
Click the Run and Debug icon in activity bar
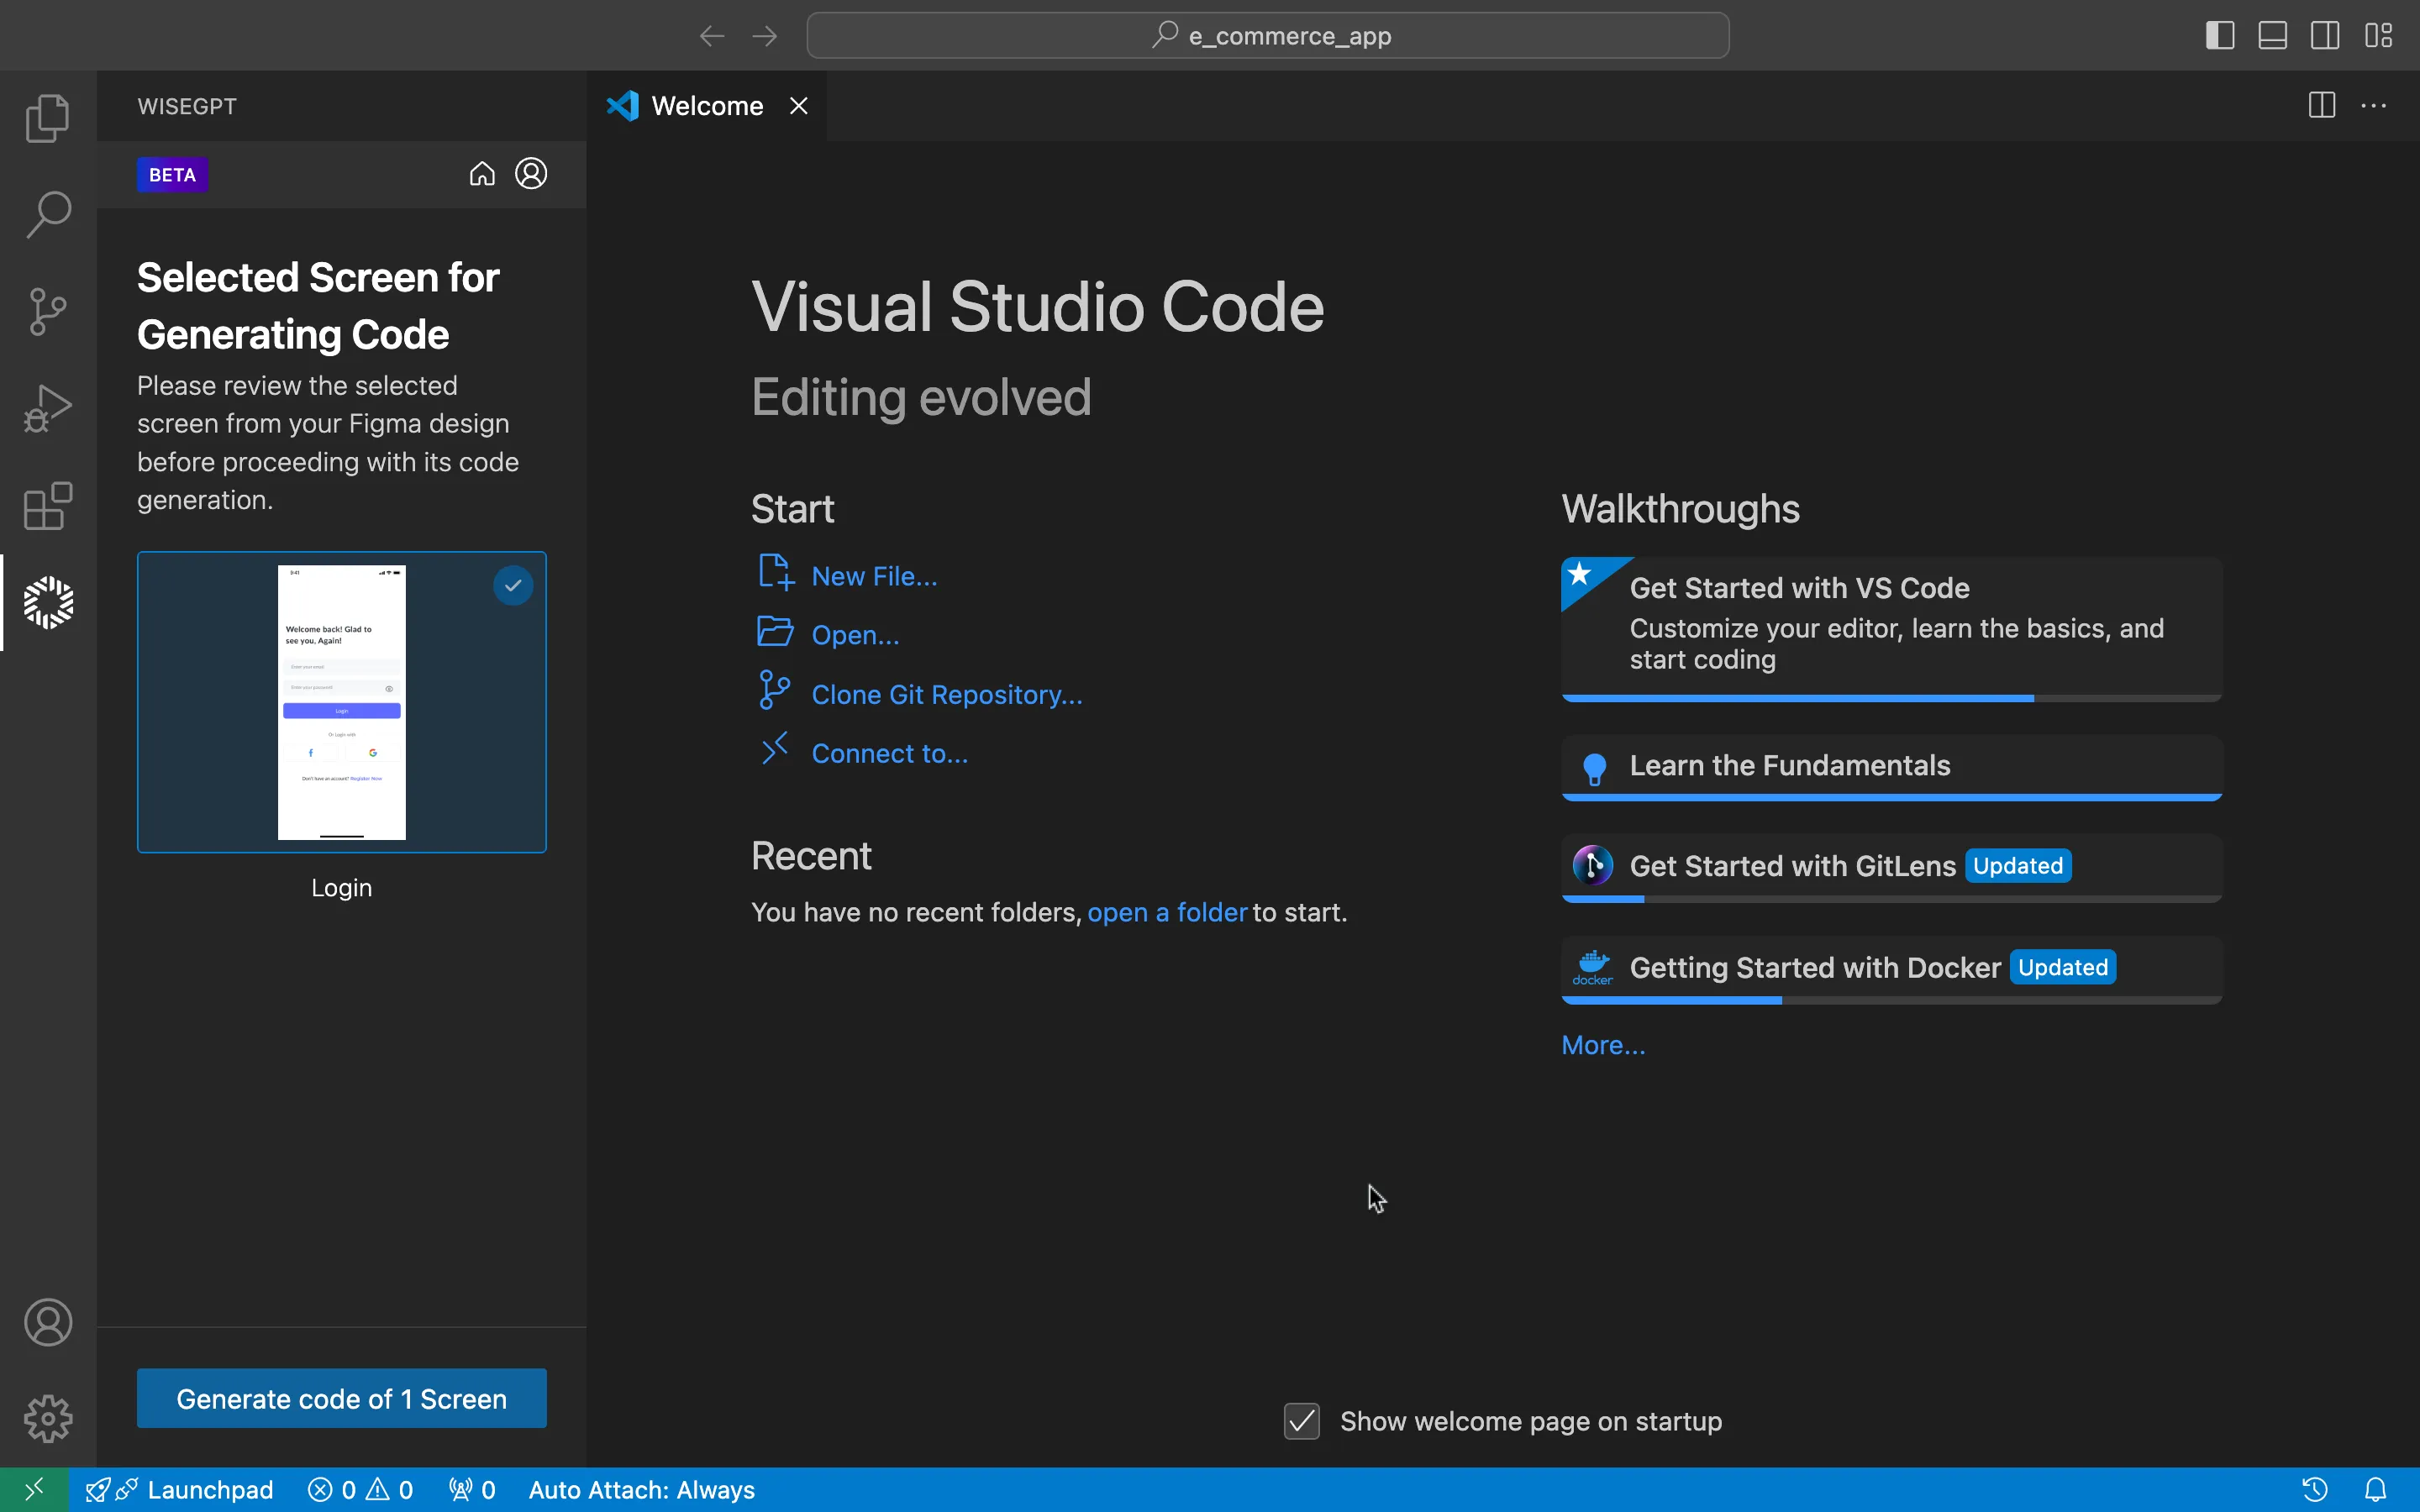[x=47, y=407]
